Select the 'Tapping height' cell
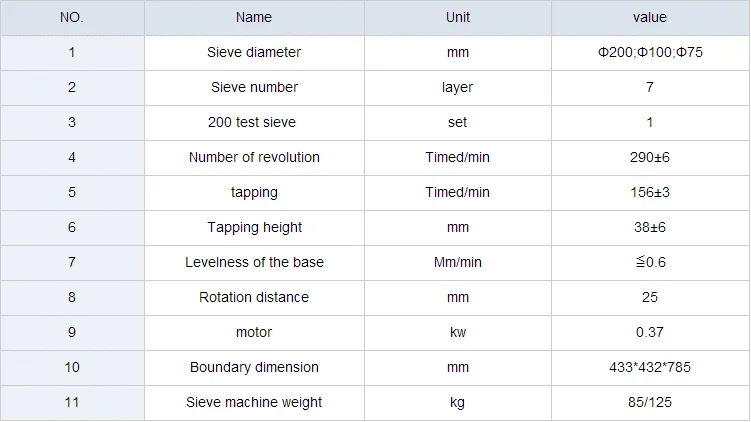 (254, 227)
